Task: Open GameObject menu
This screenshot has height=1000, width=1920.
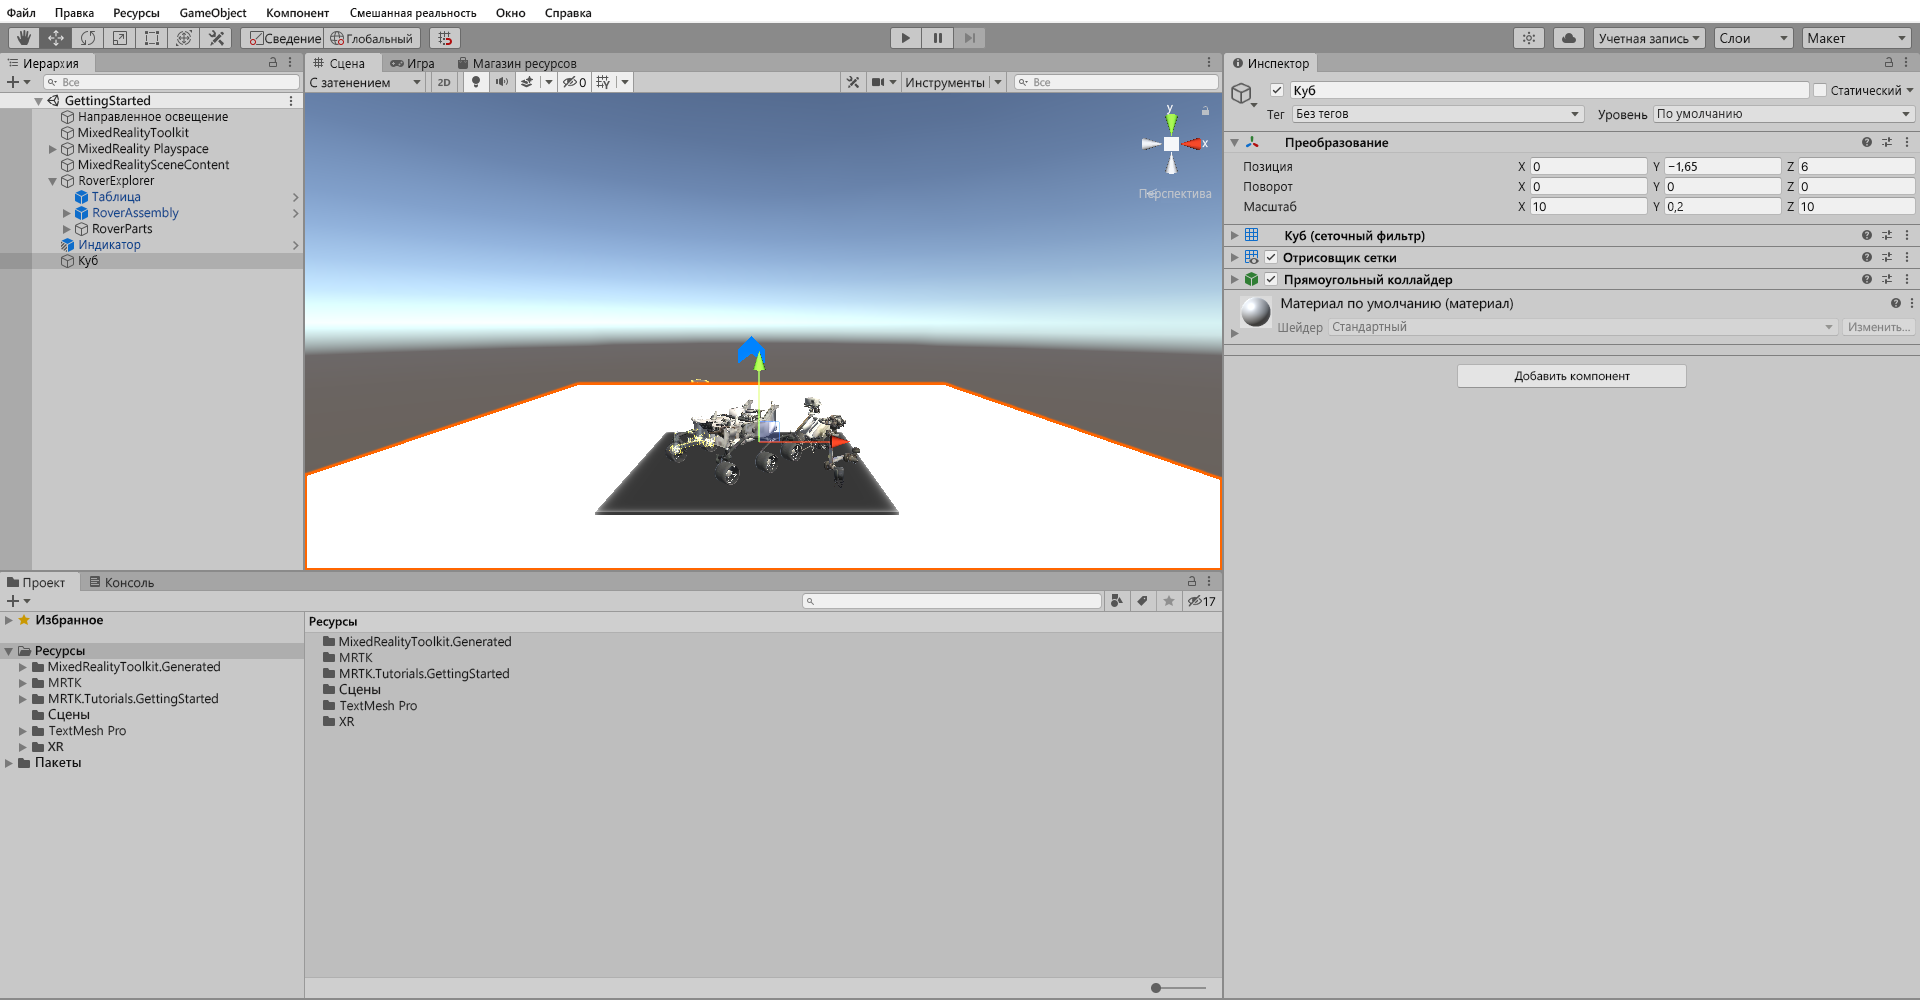Action: (213, 13)
